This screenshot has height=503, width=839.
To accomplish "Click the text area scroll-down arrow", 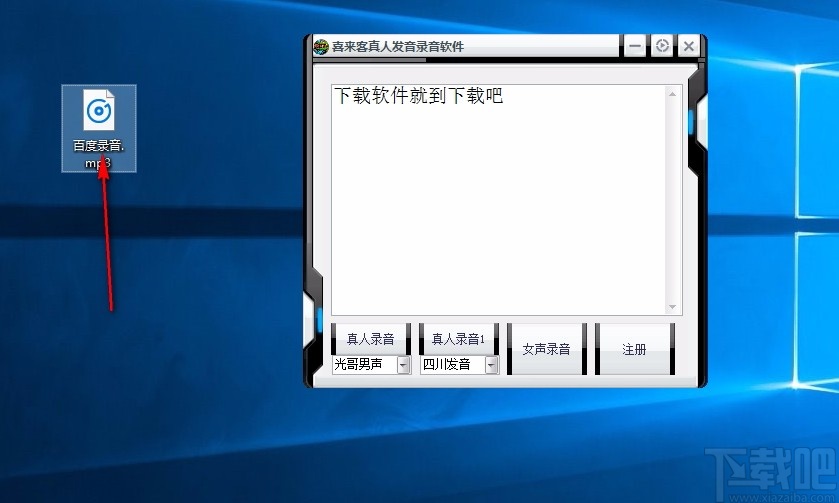I will pyautogui.click(x=673, y=307).
